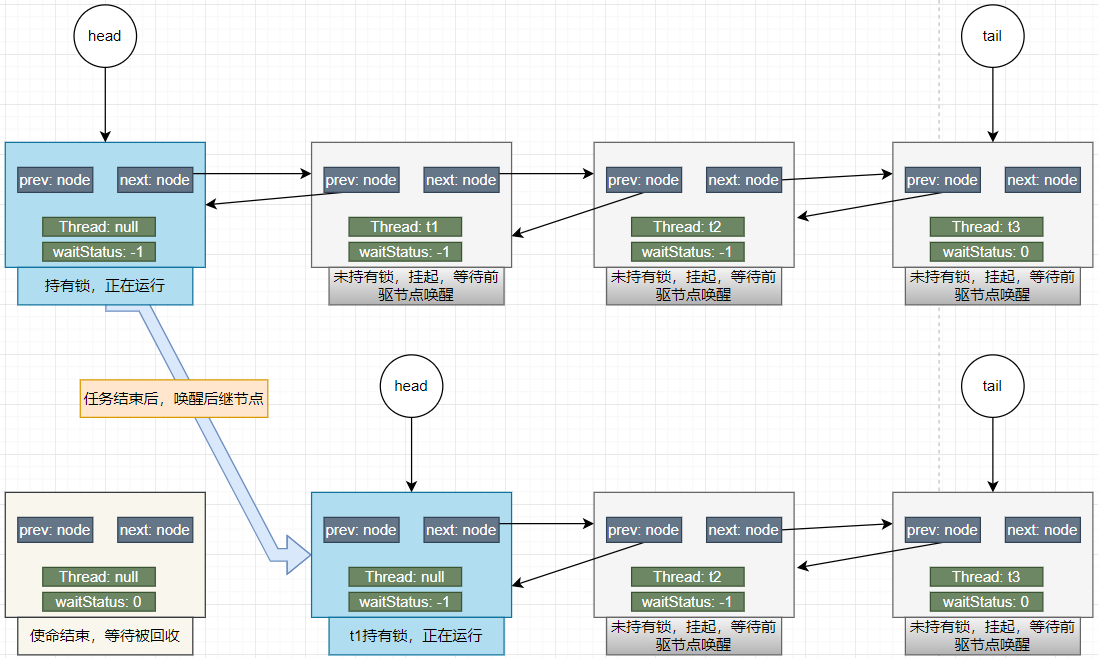
Task: Click 'Thread: null' in the lower blue head node
Action: pyautogui.click(x=405, y=577)
